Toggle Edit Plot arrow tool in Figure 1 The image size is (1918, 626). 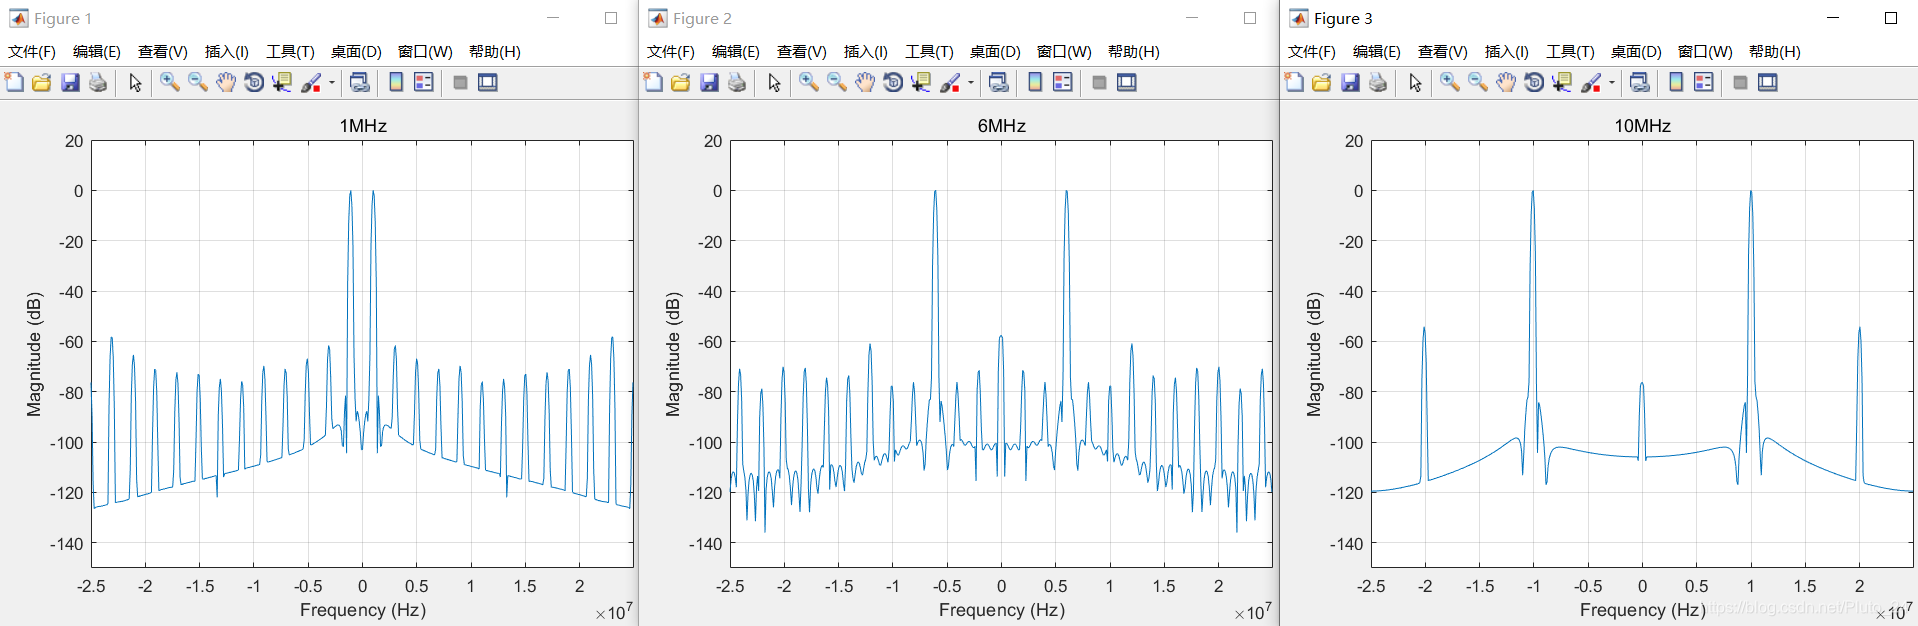pos(135,82)
